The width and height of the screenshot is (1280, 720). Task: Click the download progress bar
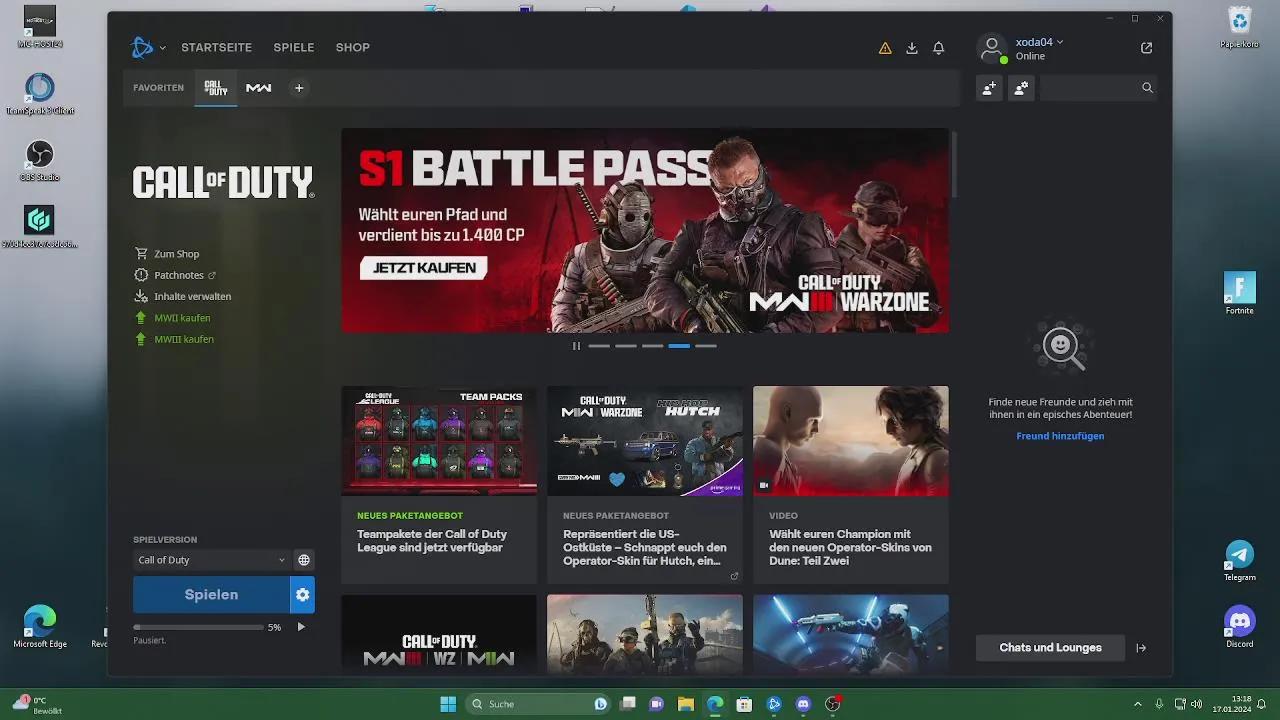coord(198,627)
